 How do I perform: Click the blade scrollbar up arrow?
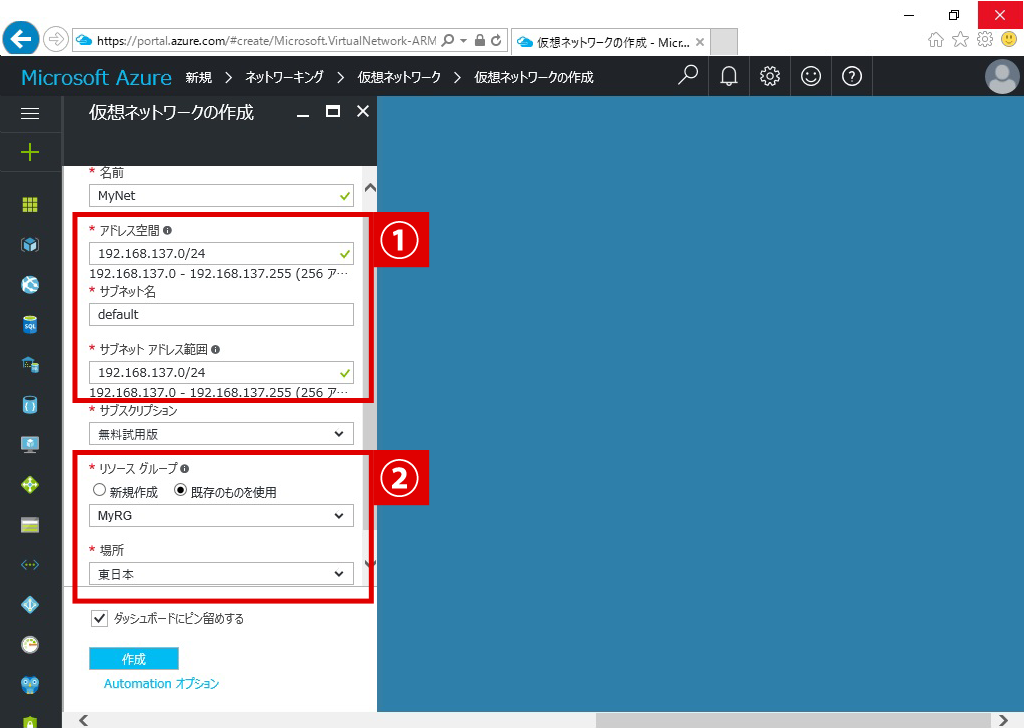[370, 188]
